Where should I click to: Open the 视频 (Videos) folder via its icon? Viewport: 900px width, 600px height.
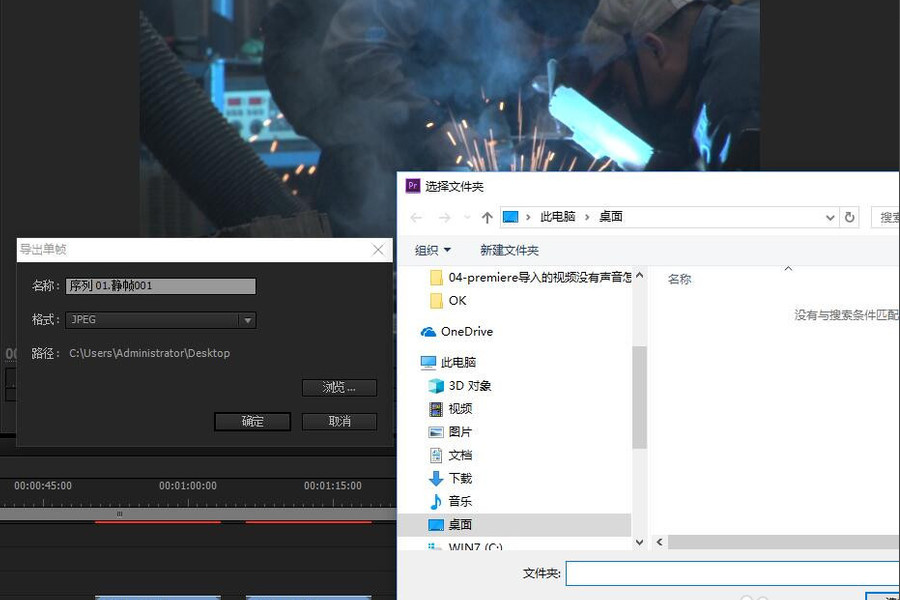click(x=434, y=408)
